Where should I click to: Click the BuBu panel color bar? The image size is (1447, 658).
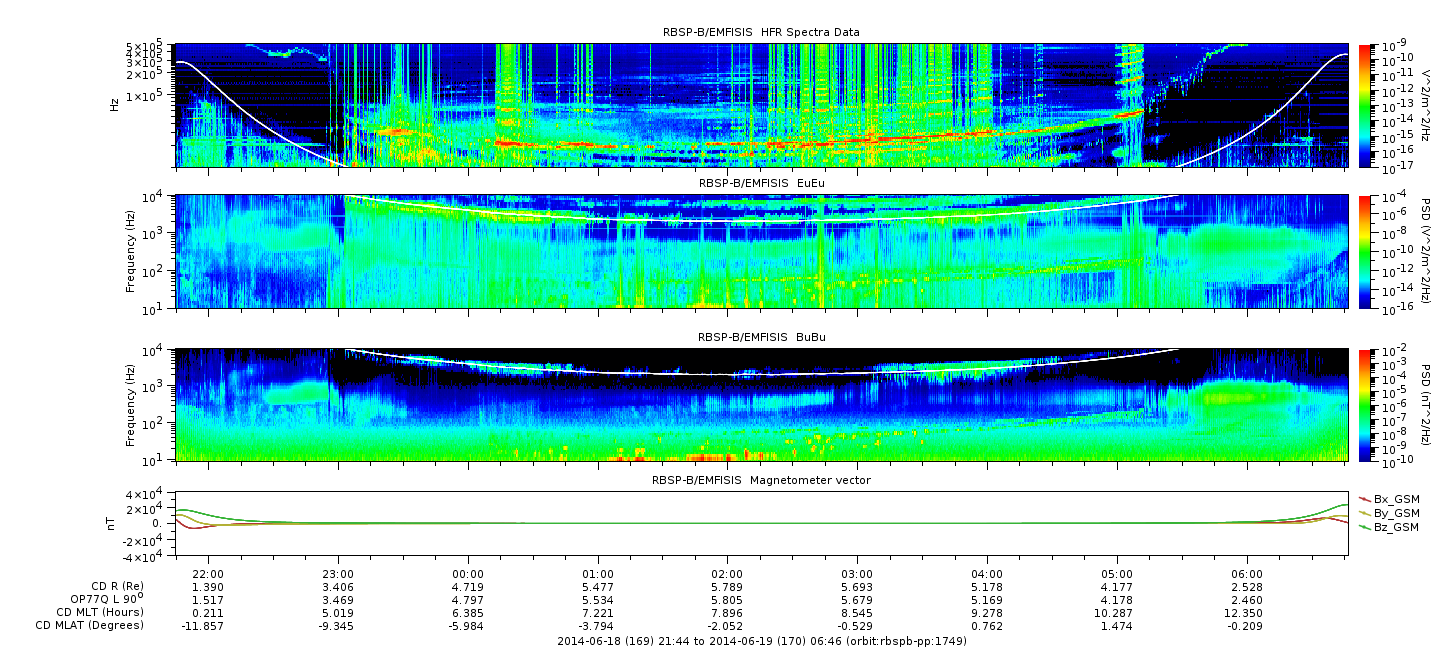click(1366, 404)
